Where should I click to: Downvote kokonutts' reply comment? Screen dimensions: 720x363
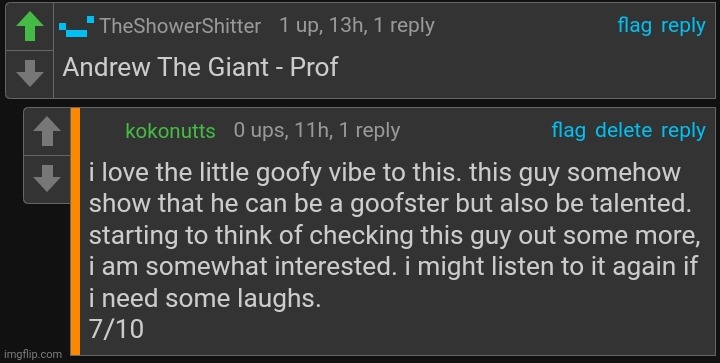47,178
